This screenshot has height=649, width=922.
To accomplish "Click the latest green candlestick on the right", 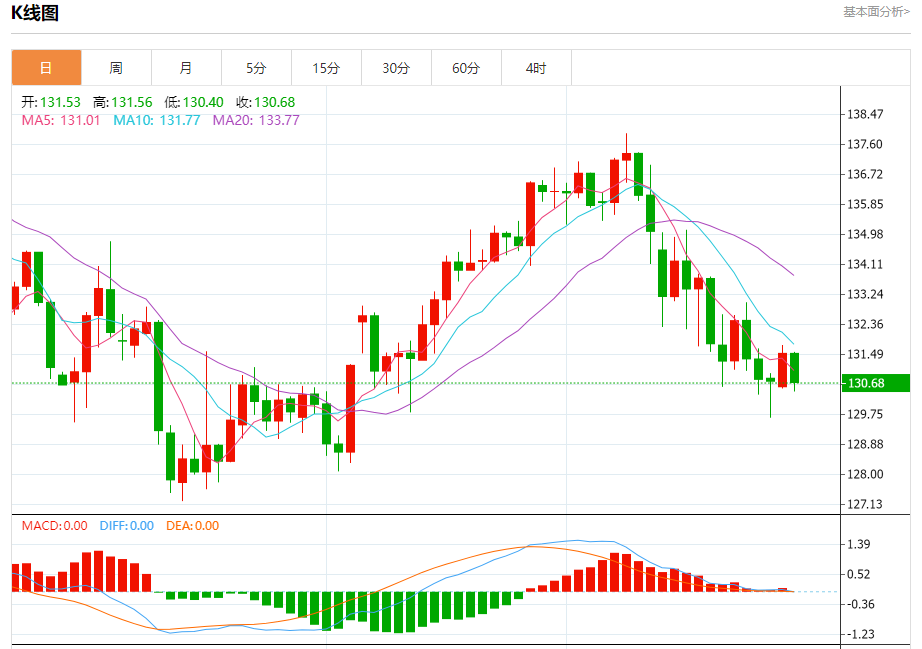I will (x=794, y=368).
